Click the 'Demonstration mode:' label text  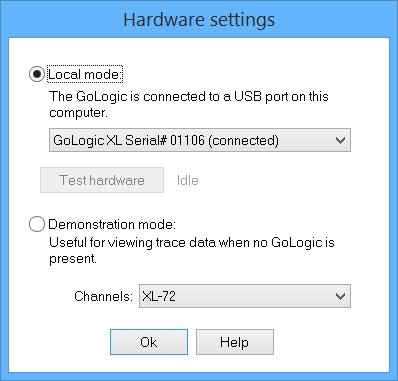coord(112,224)
